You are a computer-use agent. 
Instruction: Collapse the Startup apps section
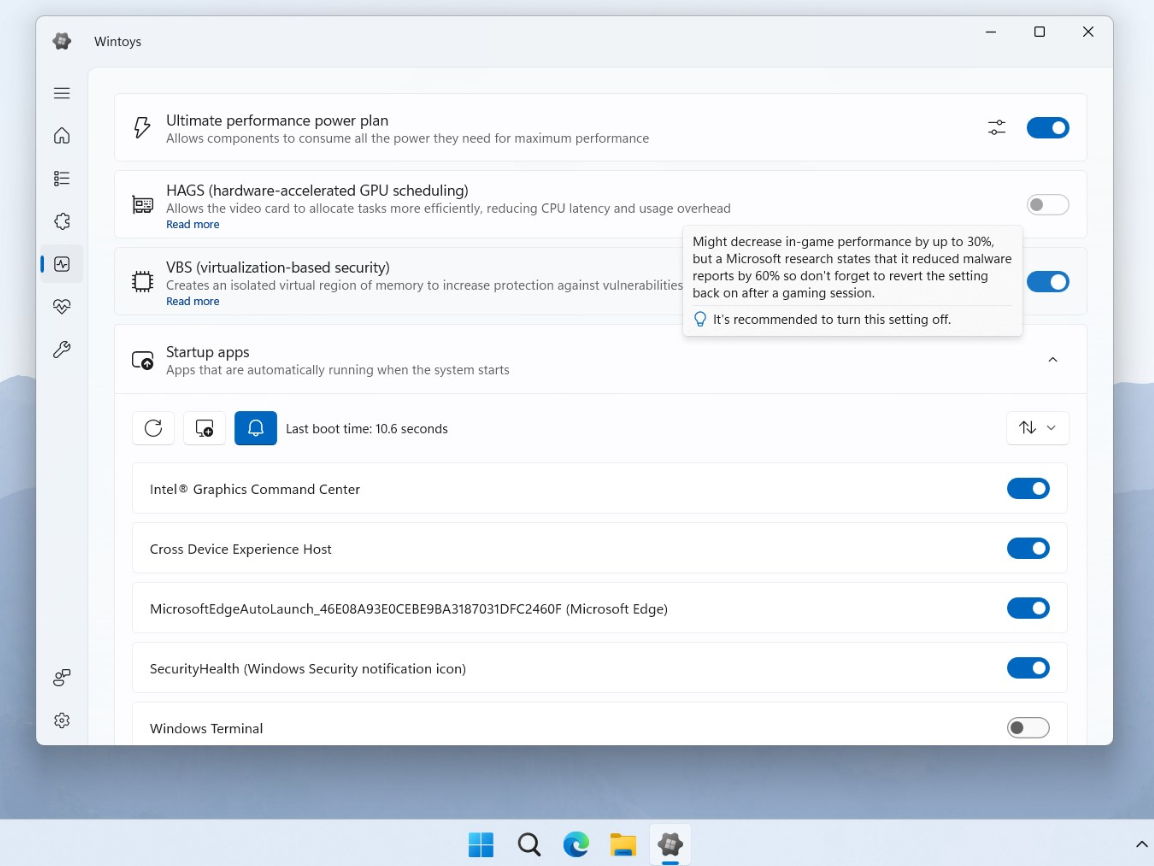pos(1052,360)
